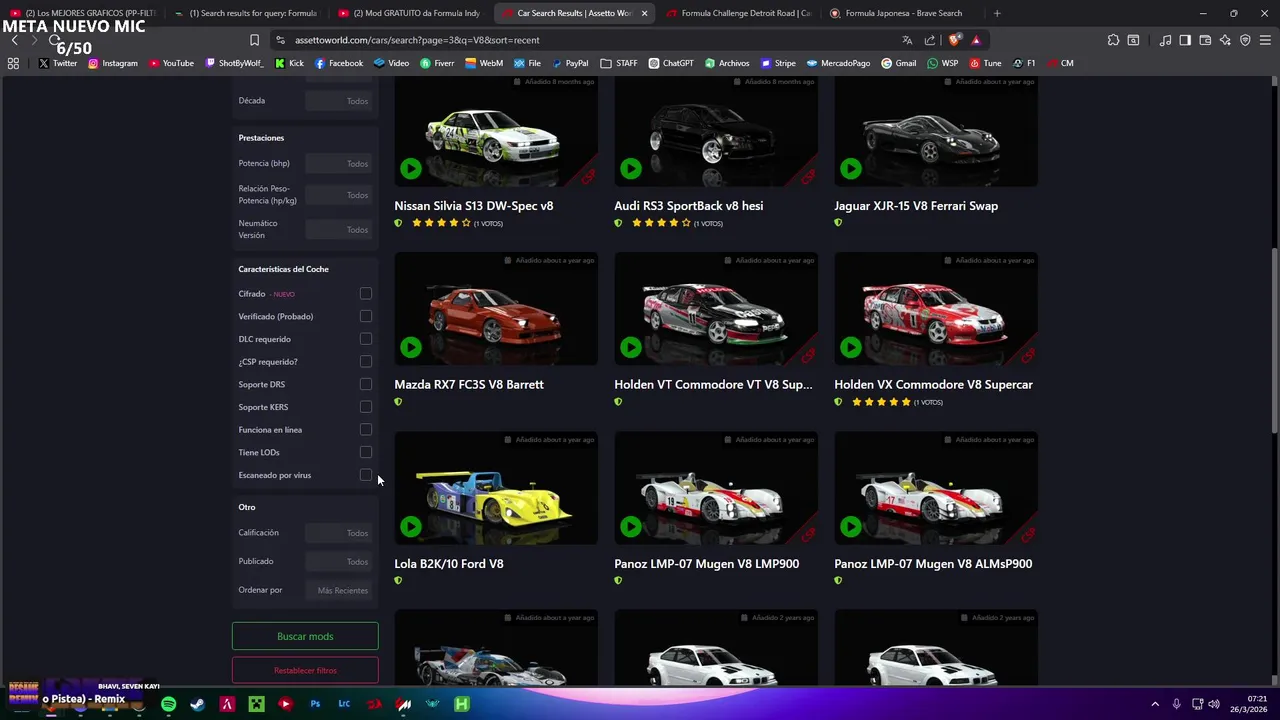This screenshot has height=720, width=1280.
Task: Open the Publicado dropdown
Action: tap(339, 562)
